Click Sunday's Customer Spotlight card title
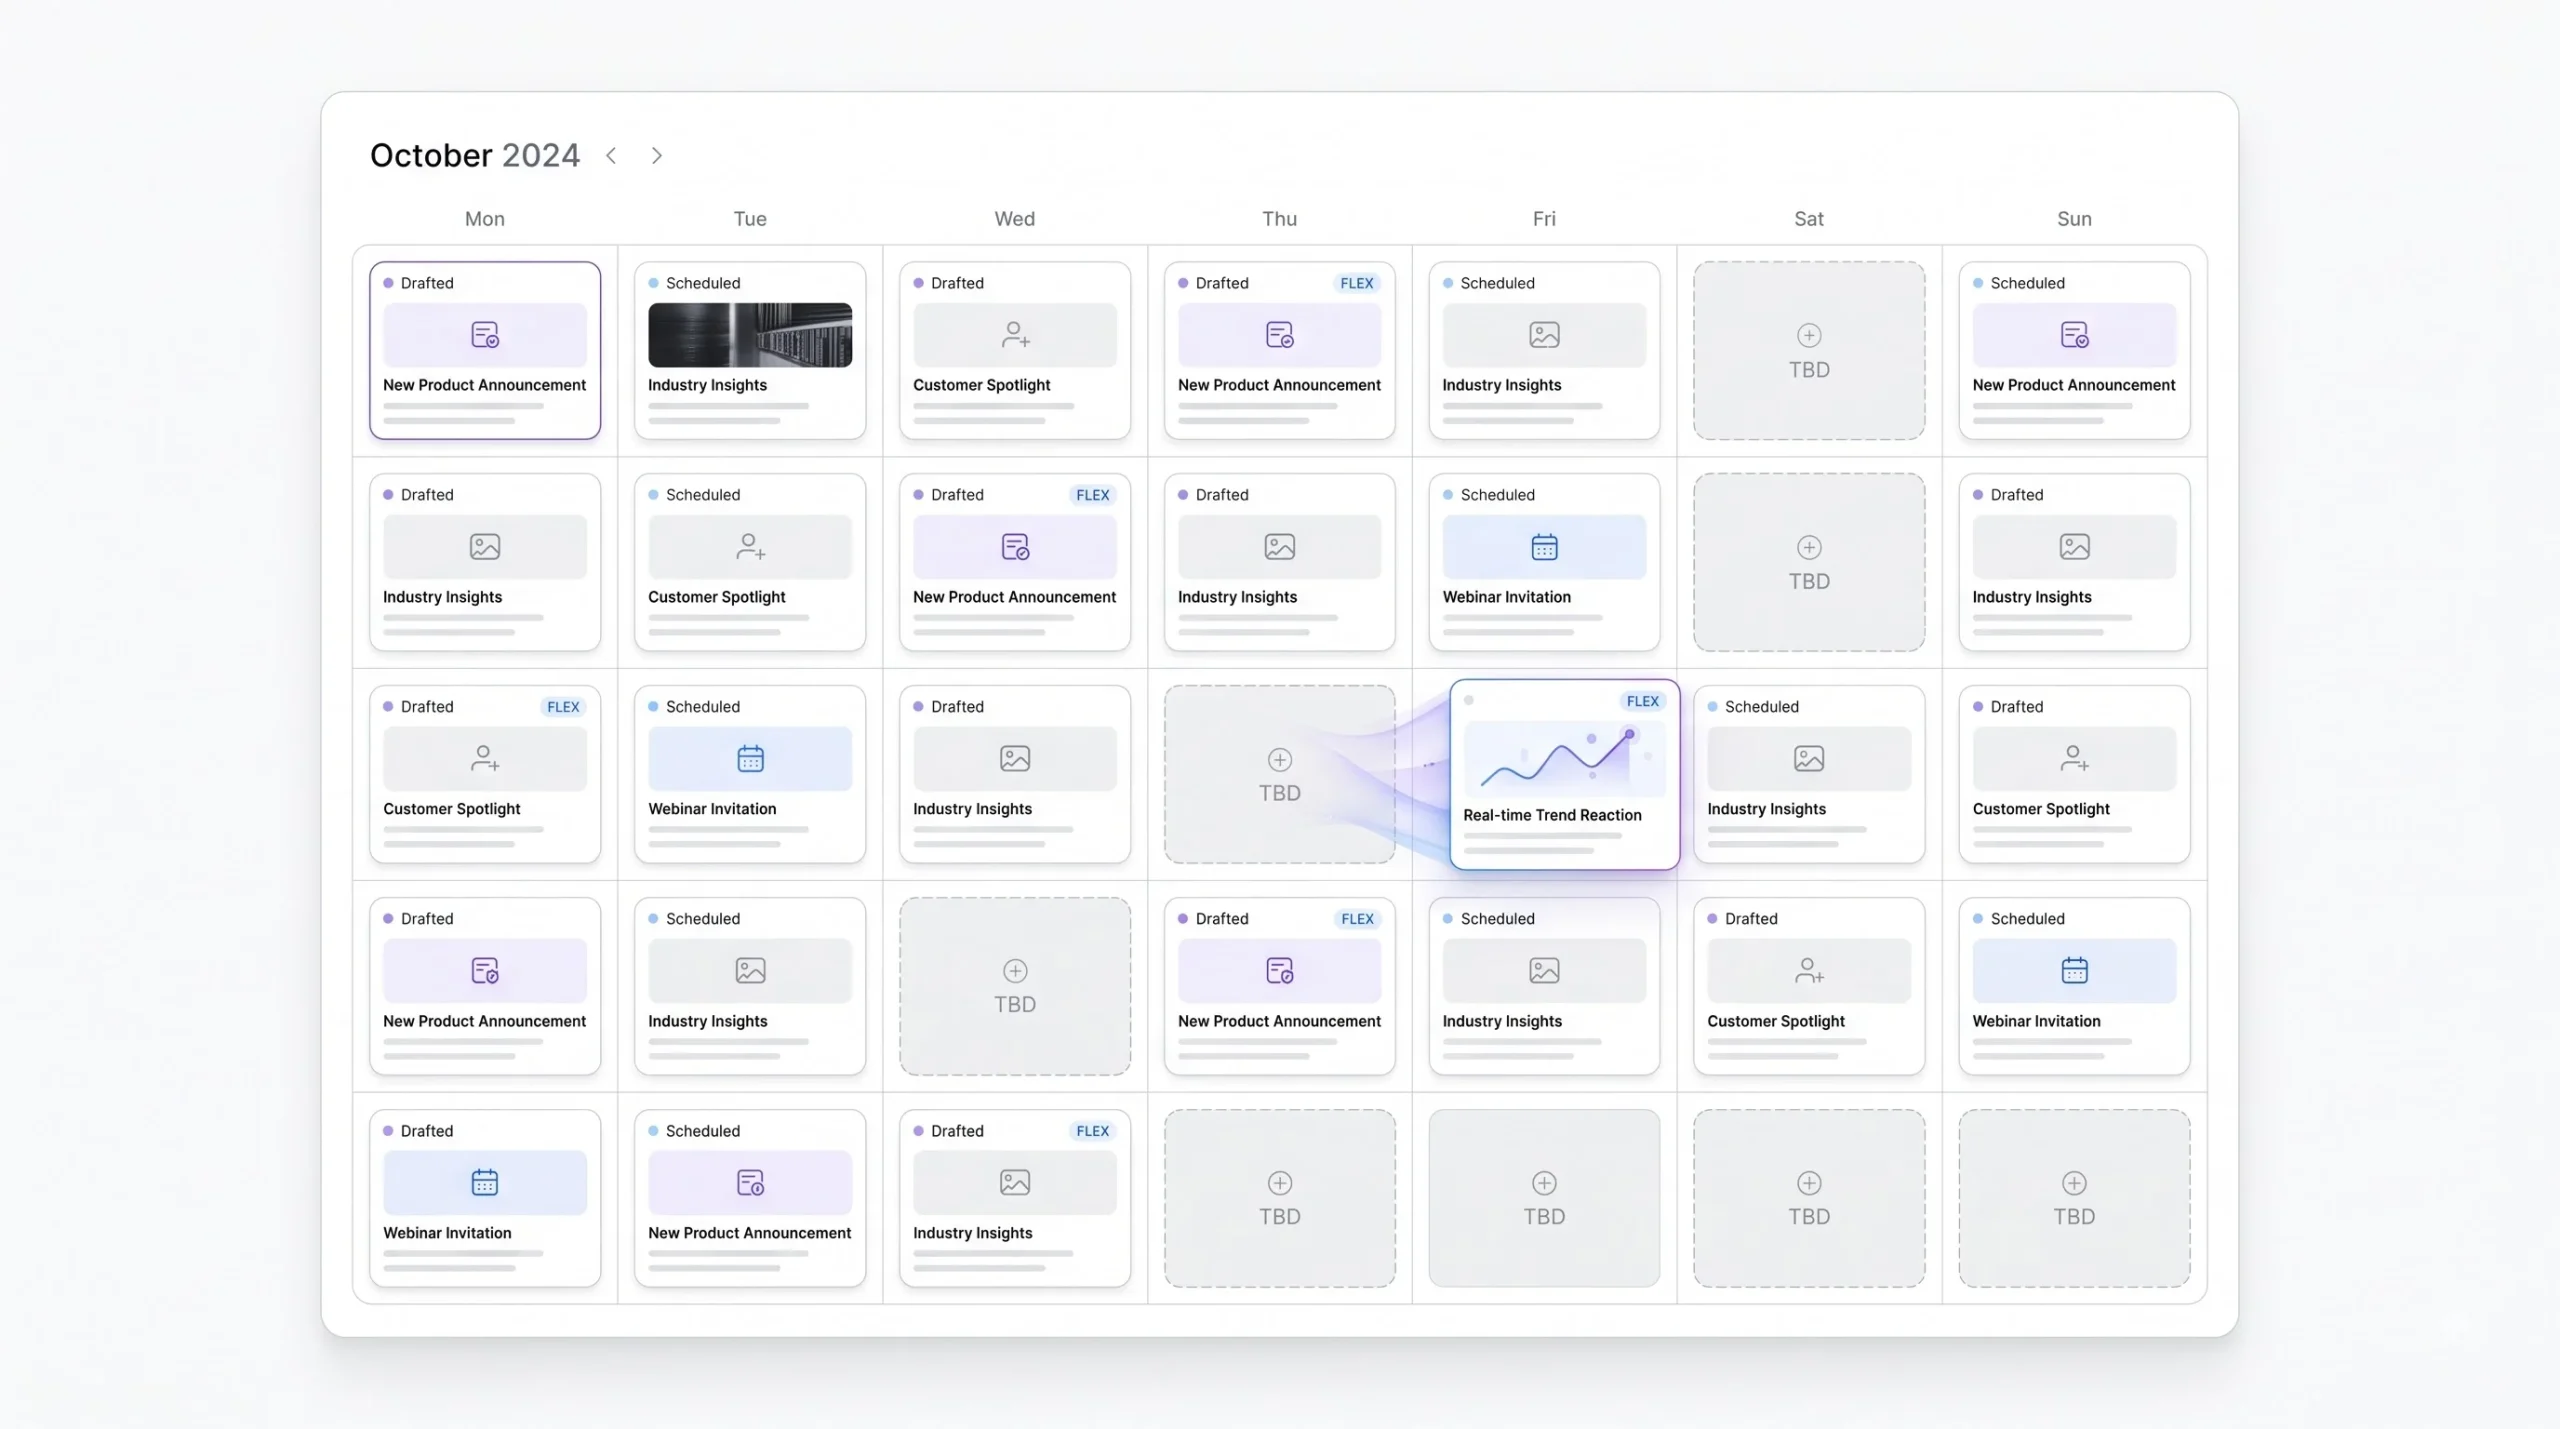 (x=2041, y=808)
